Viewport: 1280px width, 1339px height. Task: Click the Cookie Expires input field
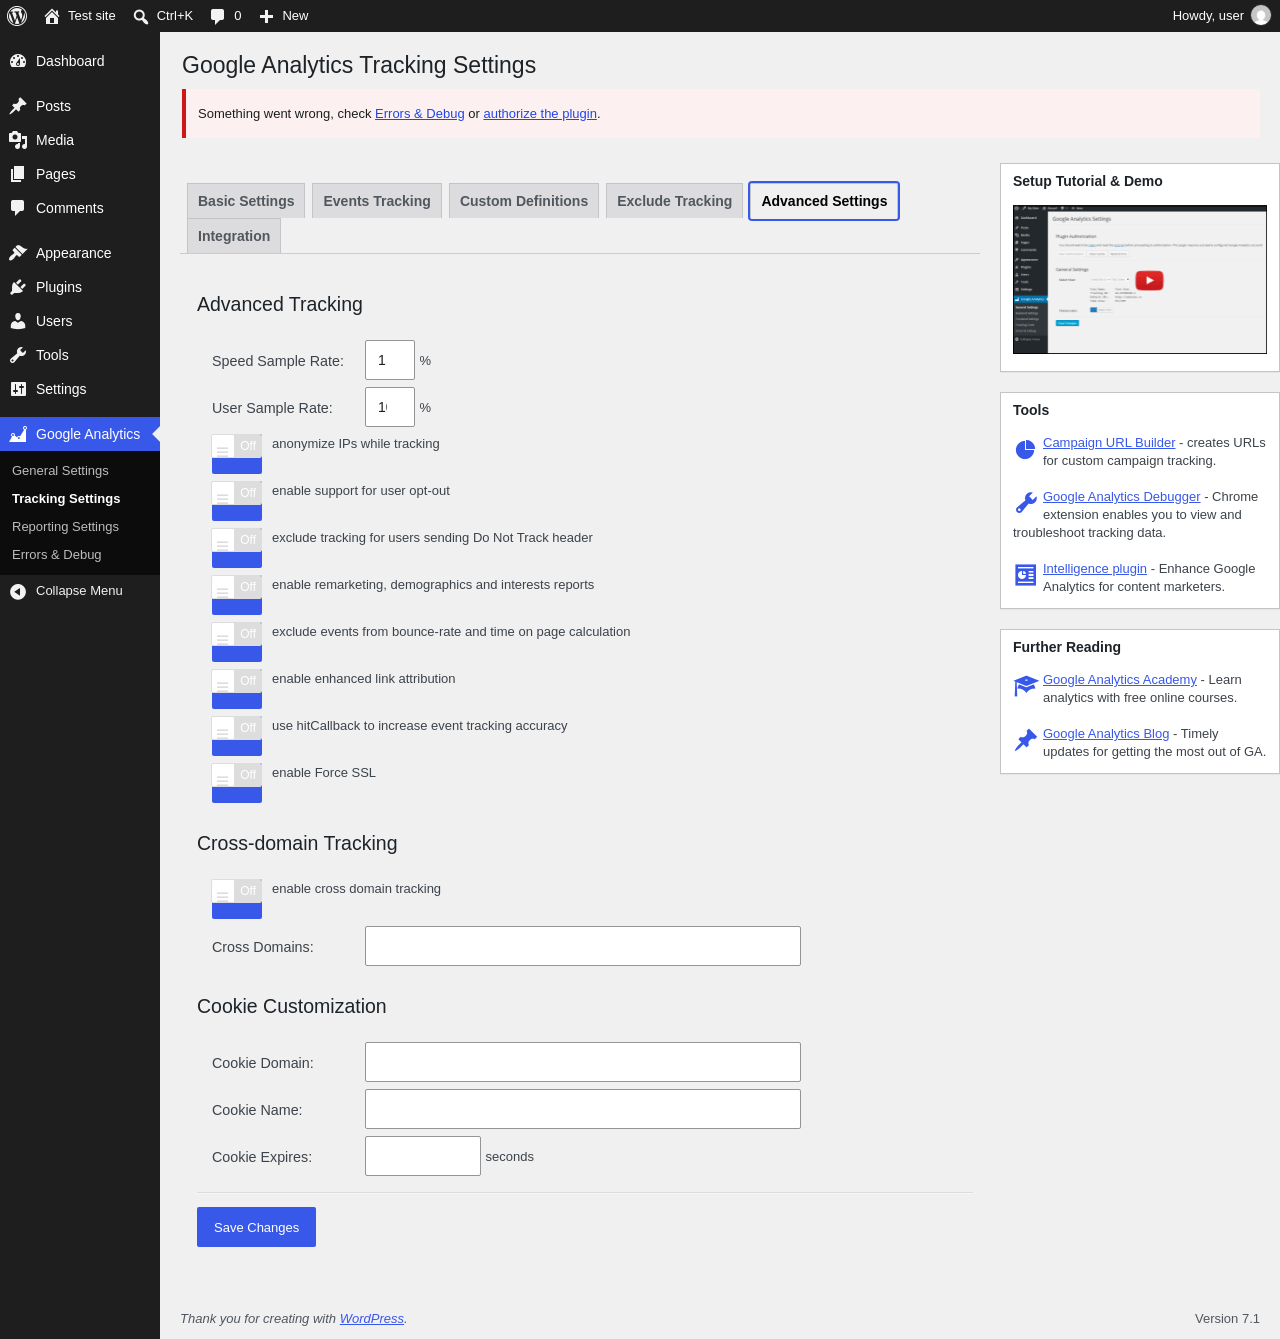423,1156
